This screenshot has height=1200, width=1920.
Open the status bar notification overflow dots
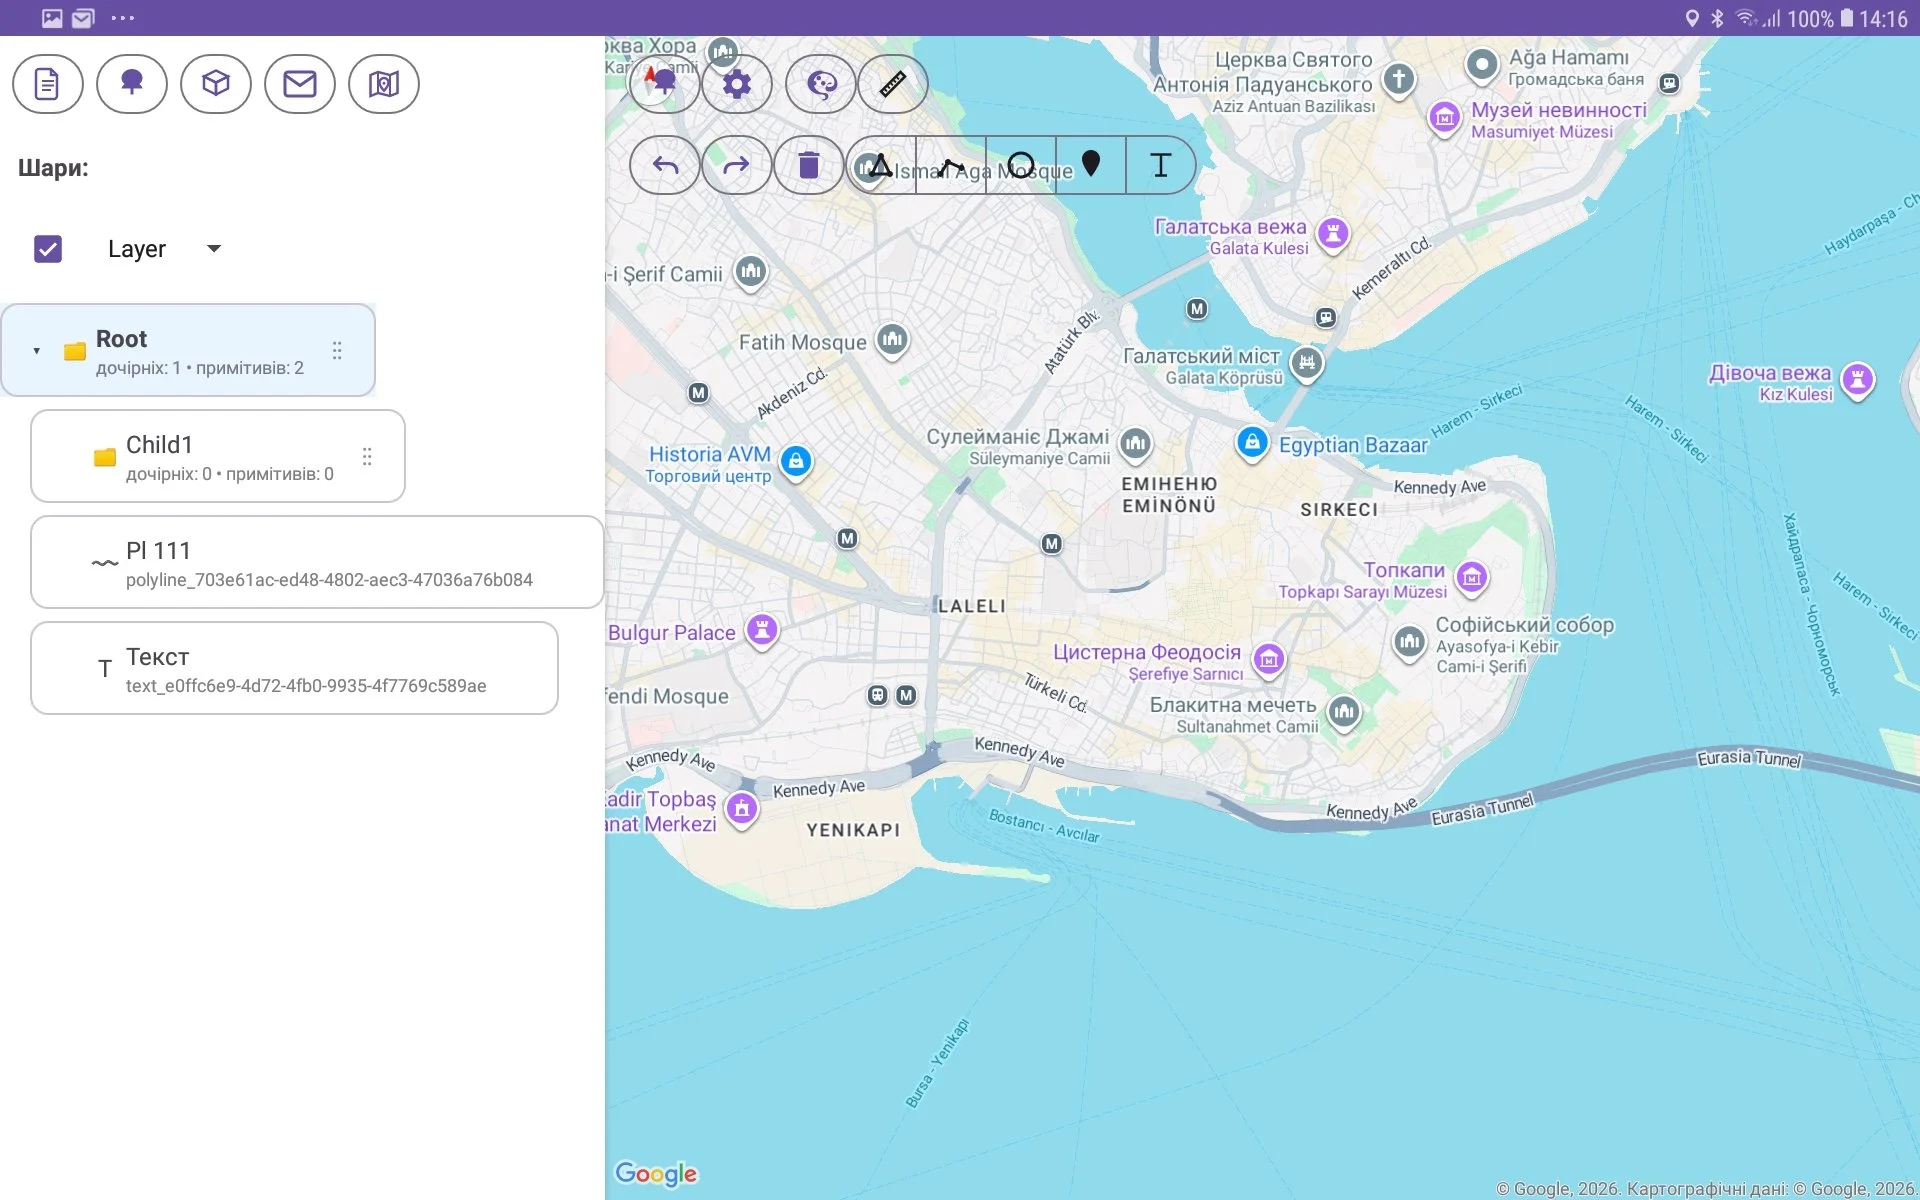[123, 18]
